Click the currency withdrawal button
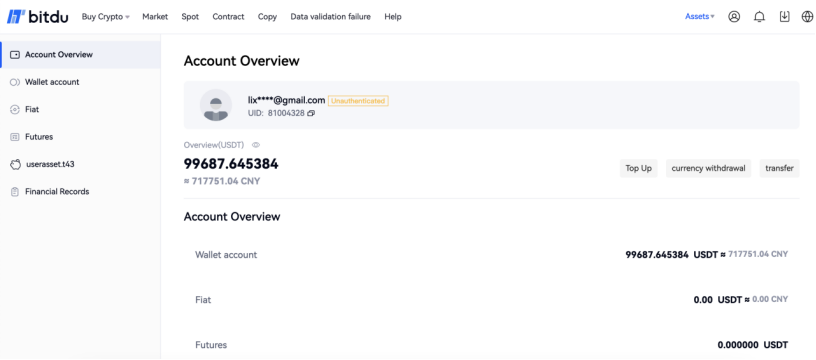 pyautogui.click(x=708, y=169)
